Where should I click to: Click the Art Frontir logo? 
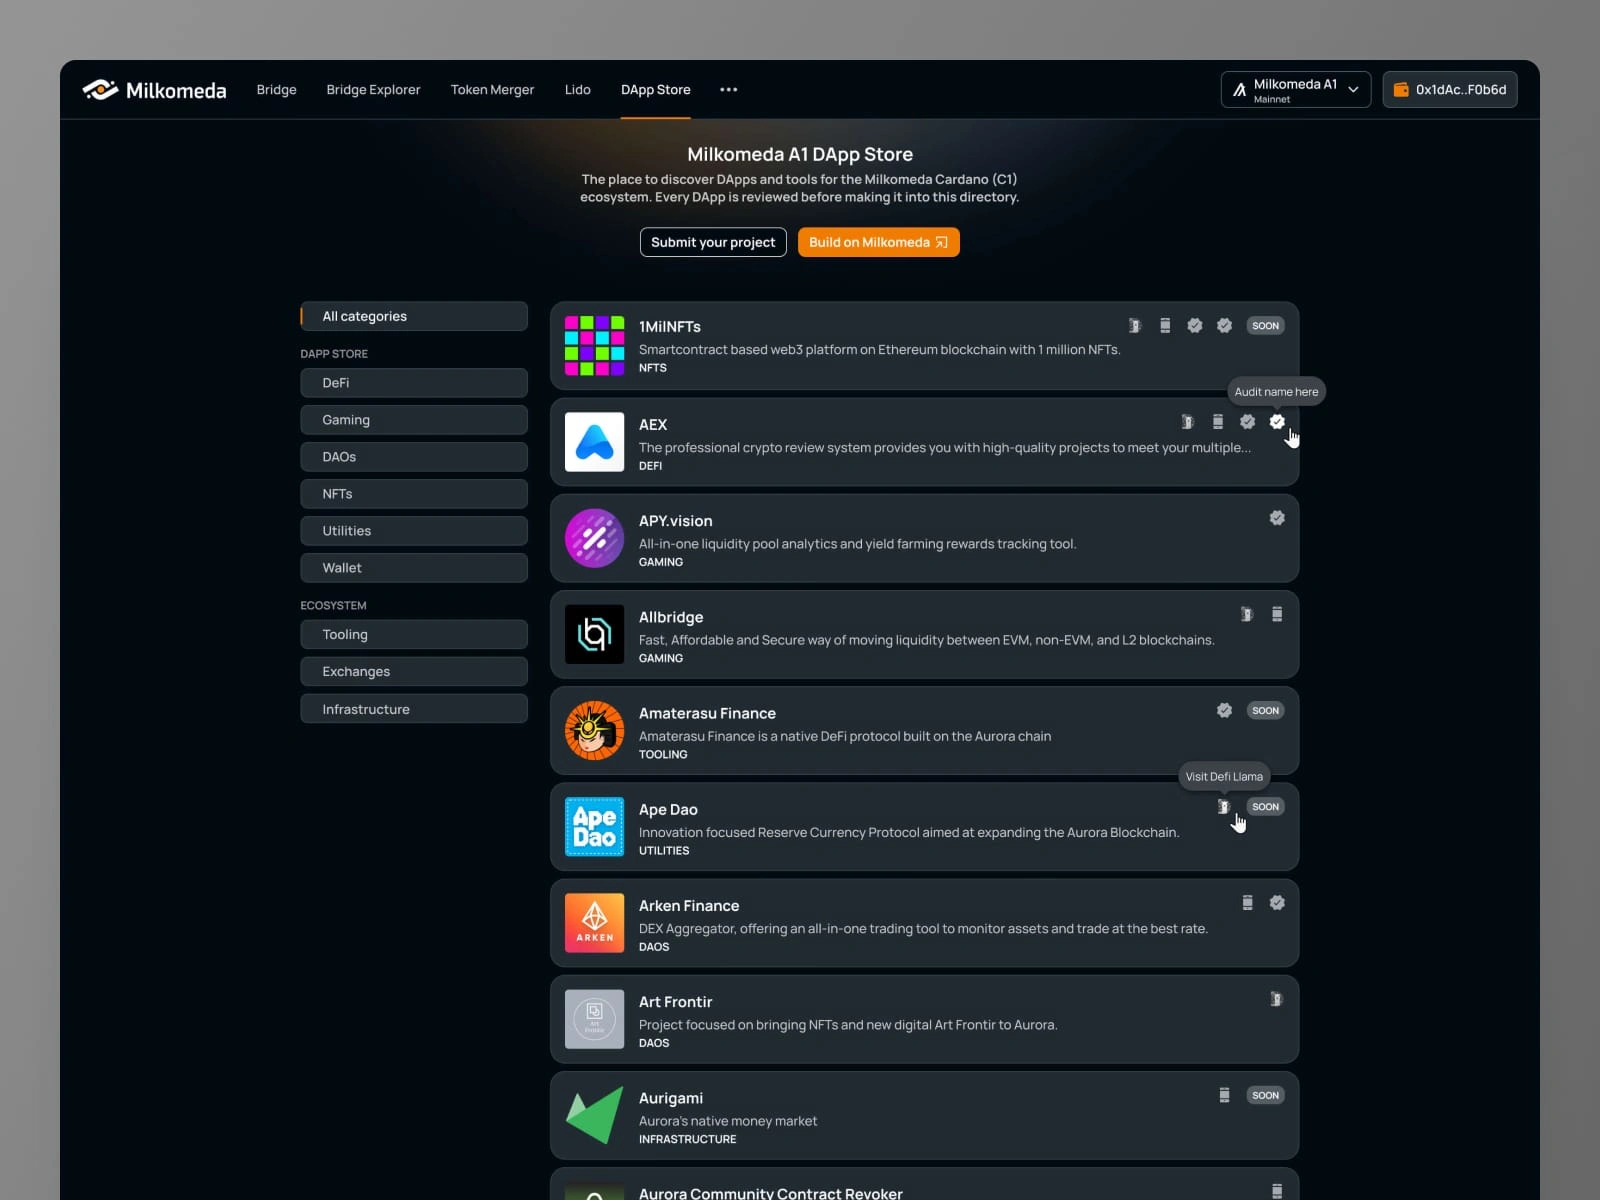pos(595,1019)
